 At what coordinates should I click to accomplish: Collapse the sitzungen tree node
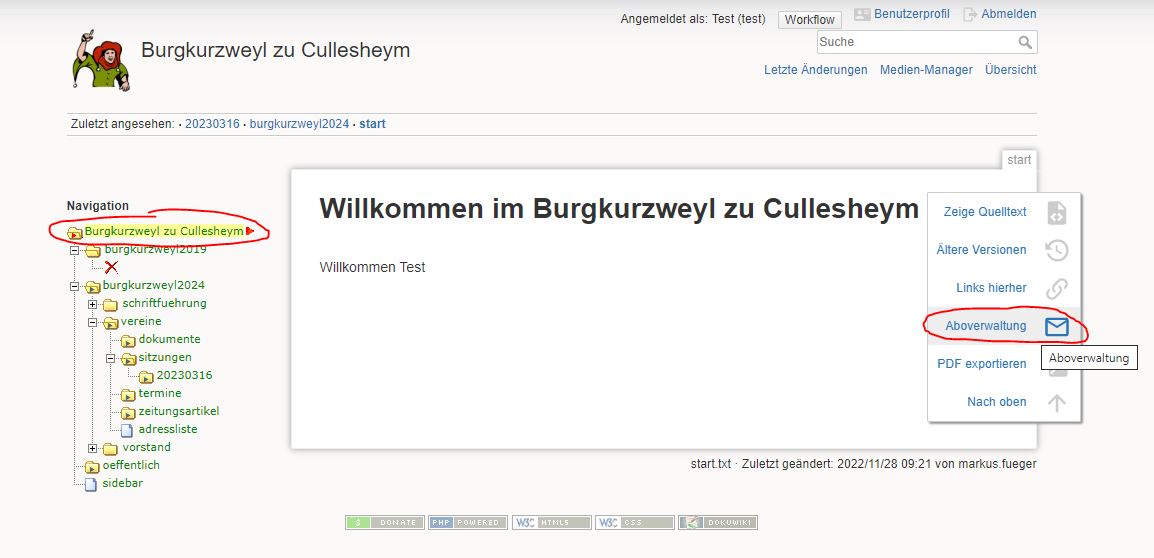click(110, 359)
